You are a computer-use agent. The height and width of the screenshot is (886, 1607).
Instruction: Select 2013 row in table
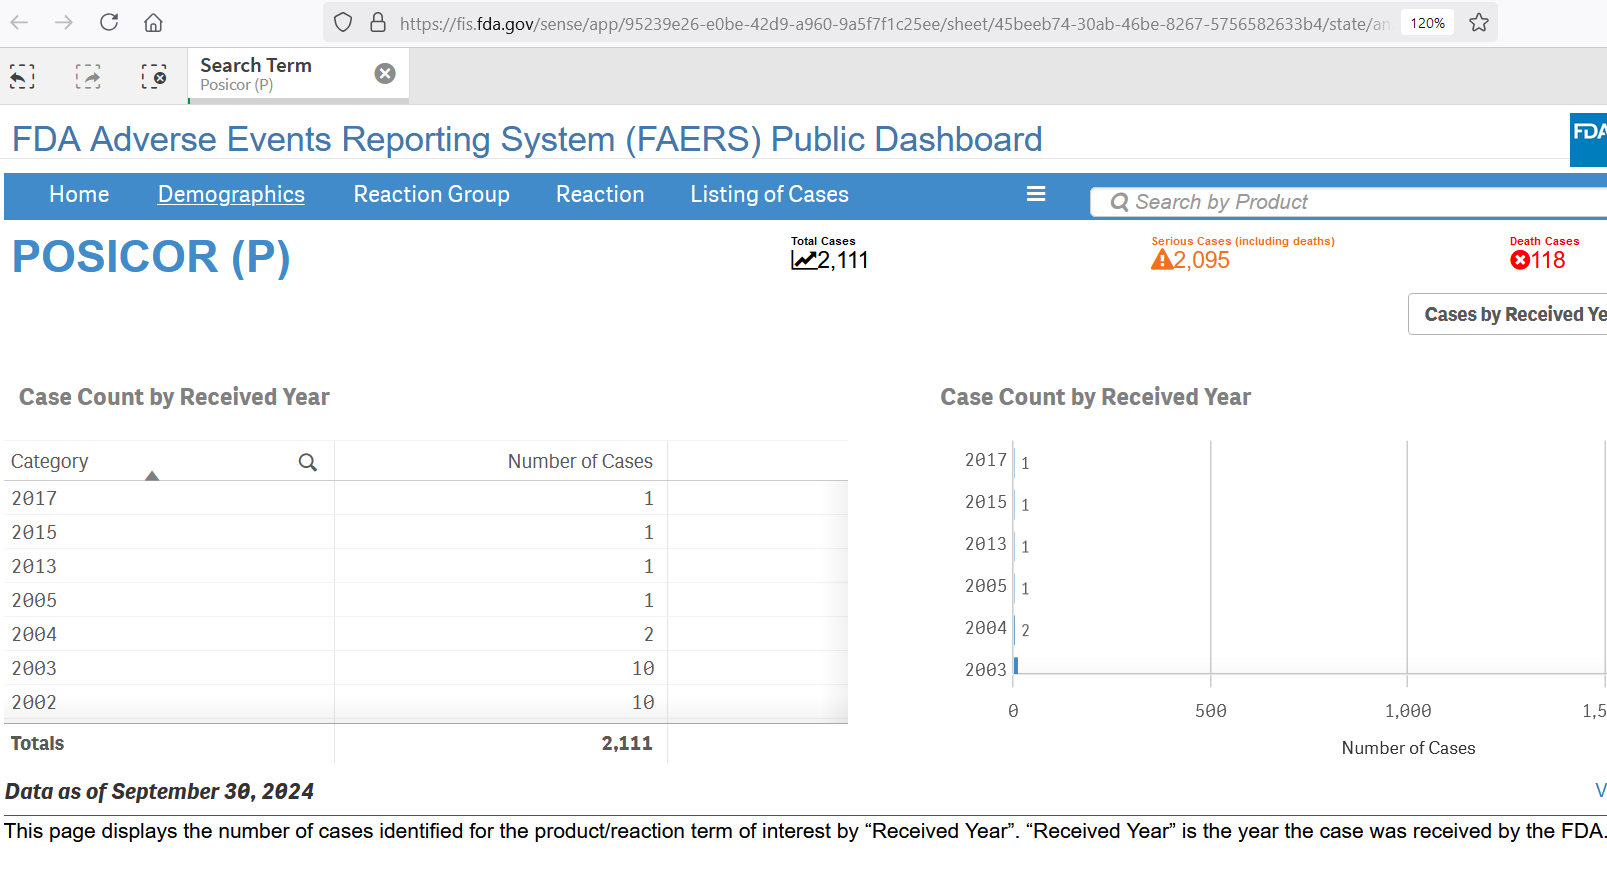pyautogui.click(x=426, y=566)
